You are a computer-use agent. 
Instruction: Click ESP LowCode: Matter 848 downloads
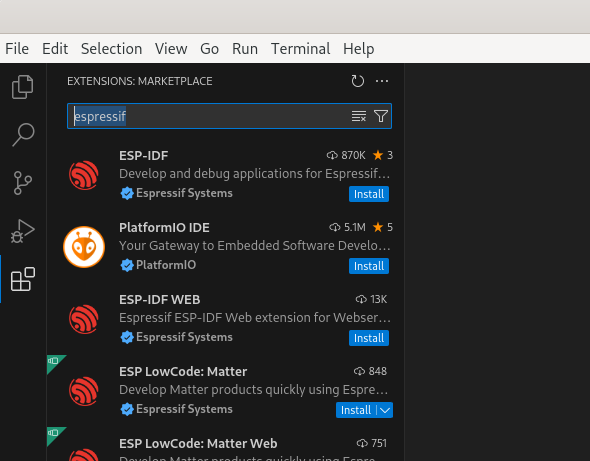370,371
